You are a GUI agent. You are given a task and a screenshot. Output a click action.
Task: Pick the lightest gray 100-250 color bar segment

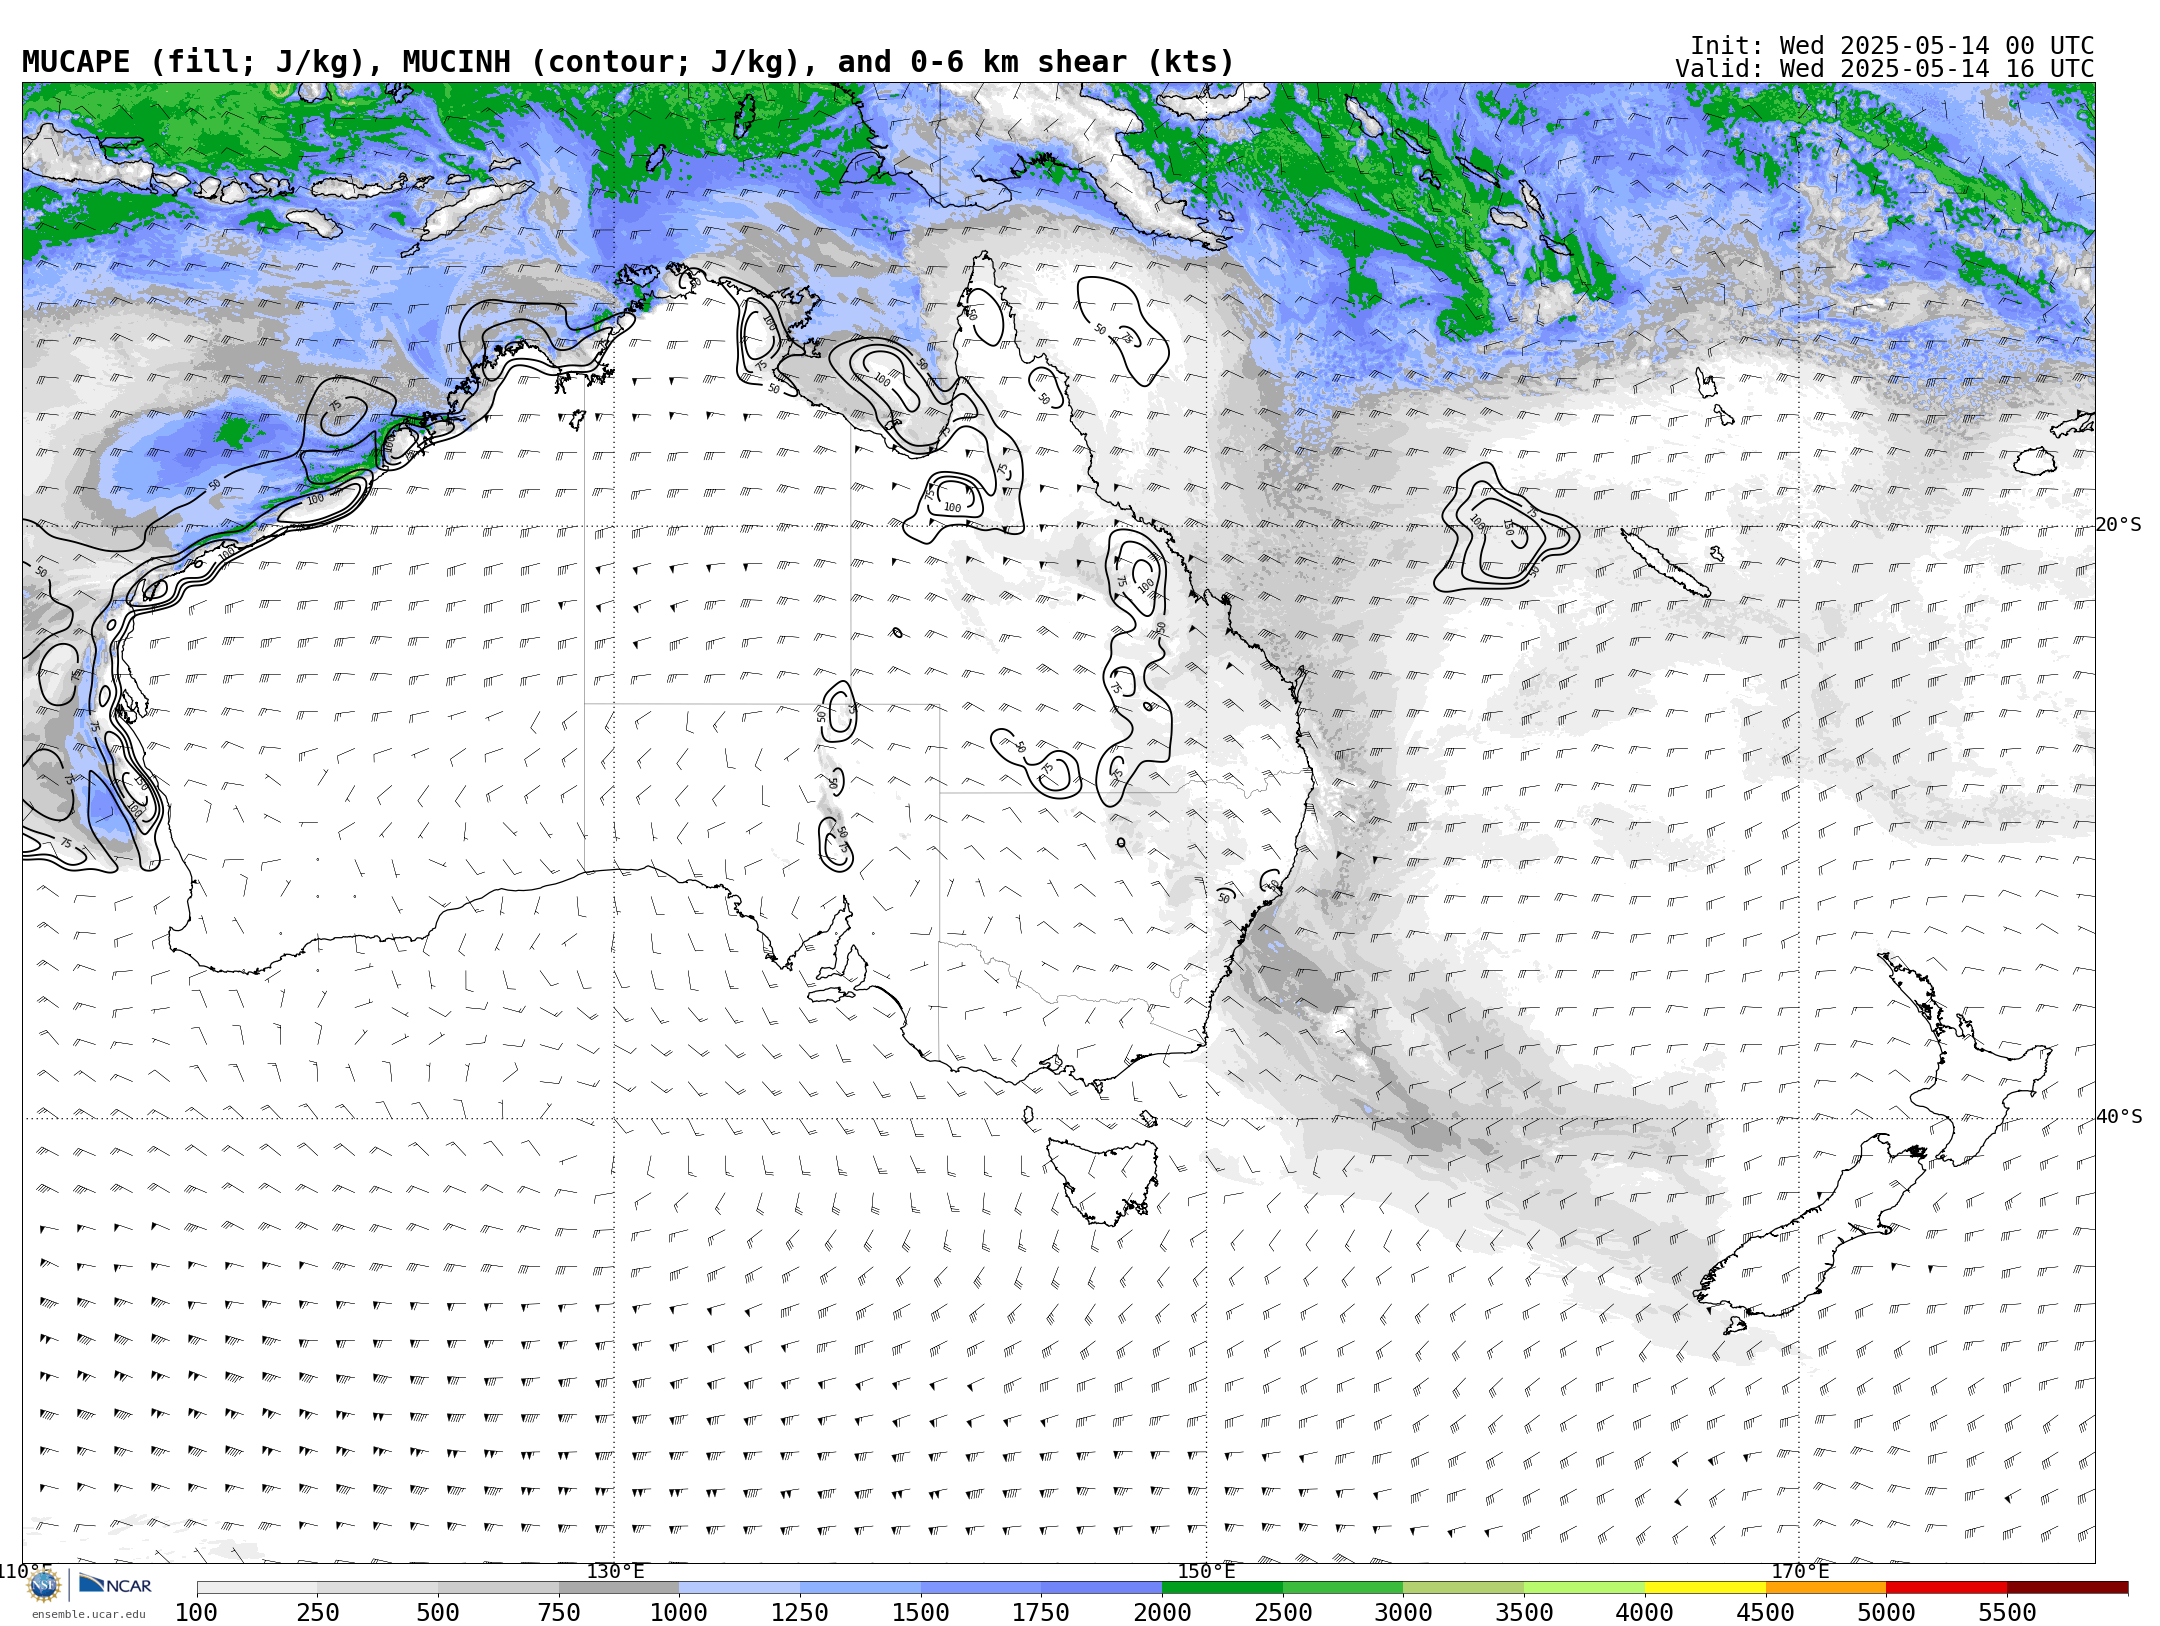(257, 1588)
